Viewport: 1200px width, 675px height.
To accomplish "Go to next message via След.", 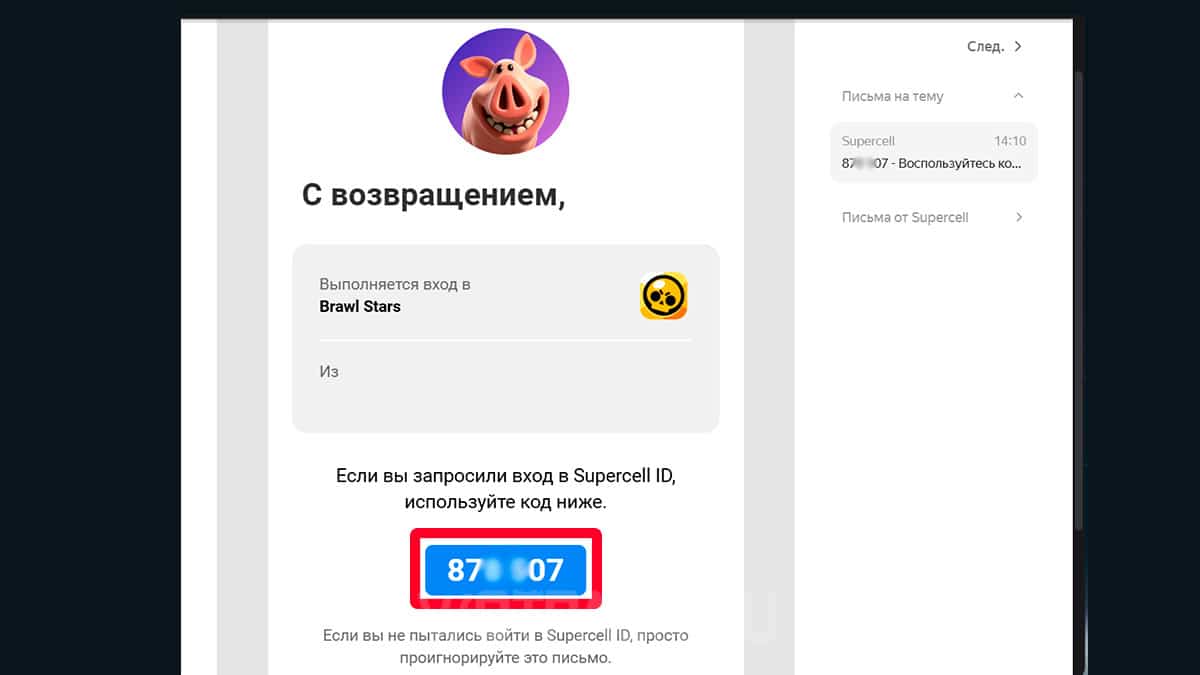I will tap(985, 46).
